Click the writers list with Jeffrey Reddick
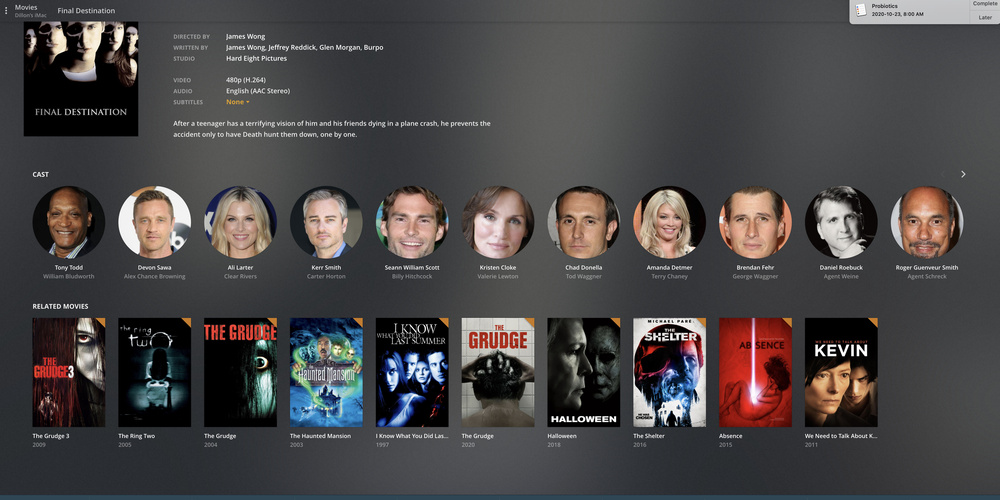The image size is (1000, 500). tap(304, 48)
